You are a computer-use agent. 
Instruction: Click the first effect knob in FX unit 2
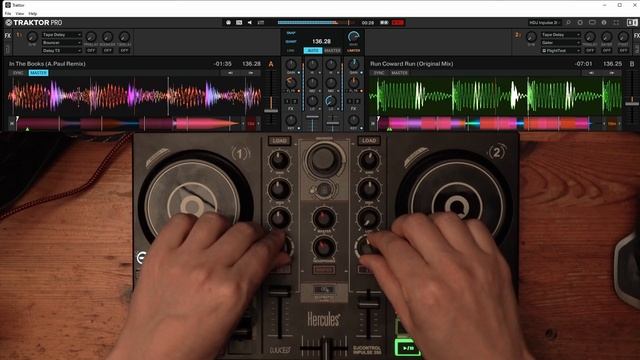[590, 37]
